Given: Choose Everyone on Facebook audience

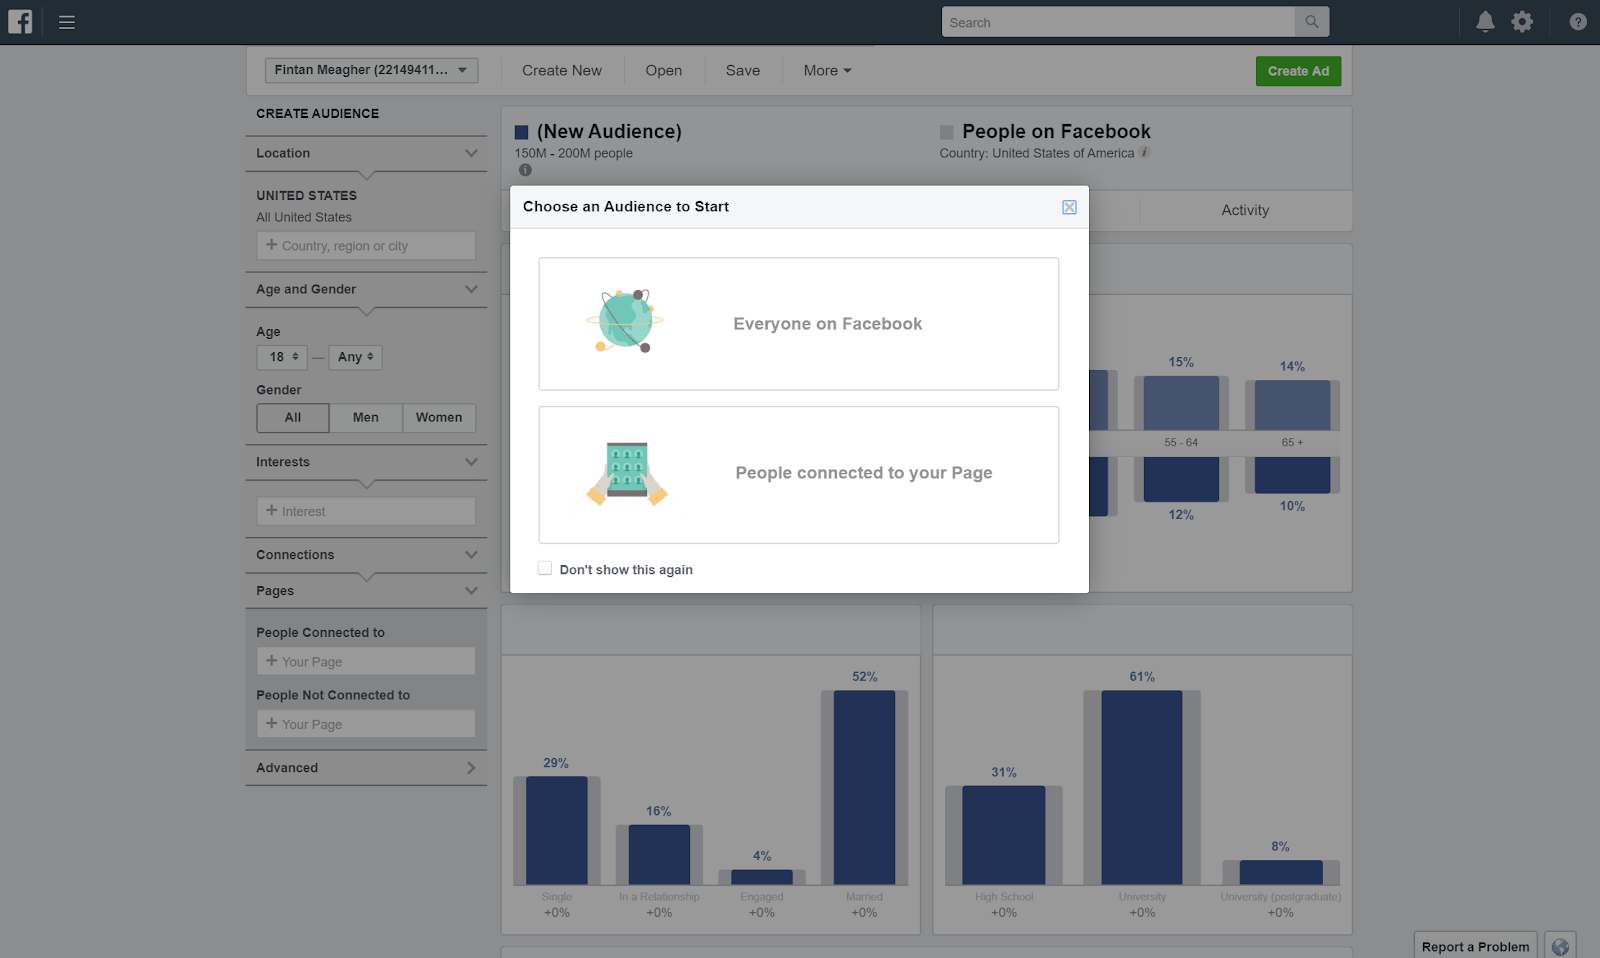Looking at the screenshot, I should (798, 324).
